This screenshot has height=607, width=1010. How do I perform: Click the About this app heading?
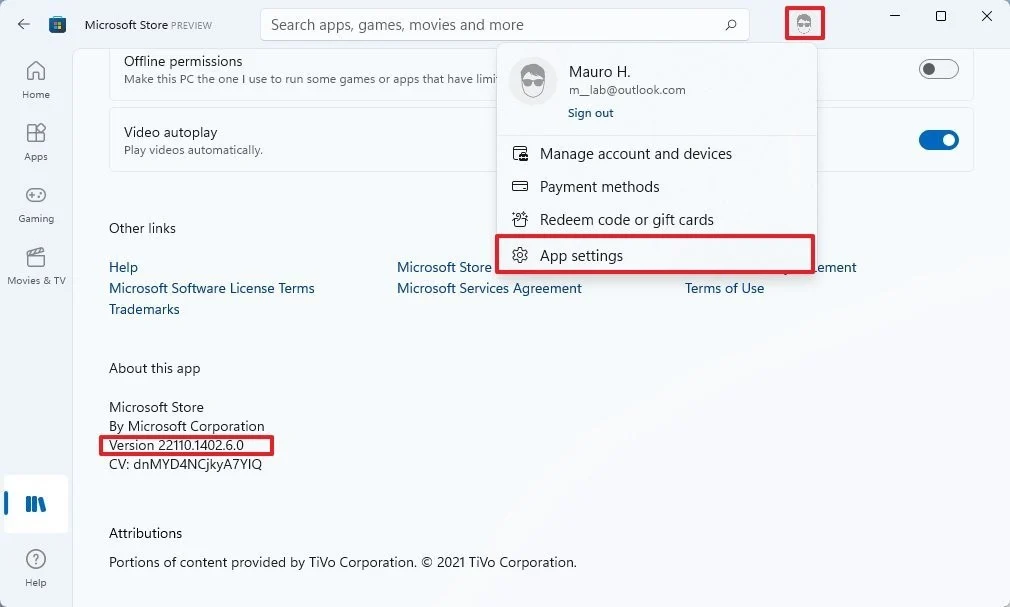[155, 369]
